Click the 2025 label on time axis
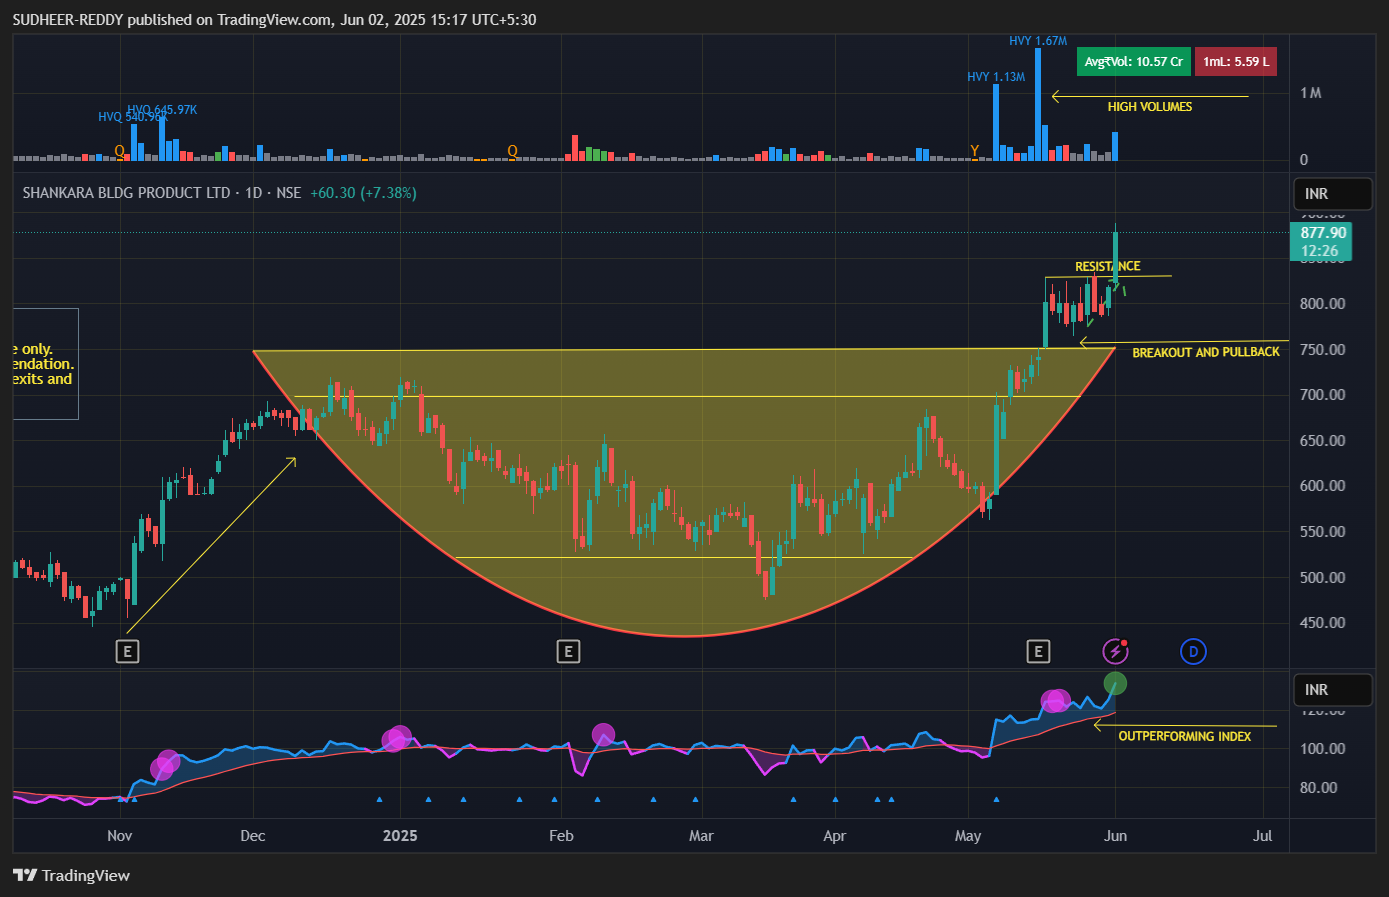The image size is (1389, 897). point(400,836)
